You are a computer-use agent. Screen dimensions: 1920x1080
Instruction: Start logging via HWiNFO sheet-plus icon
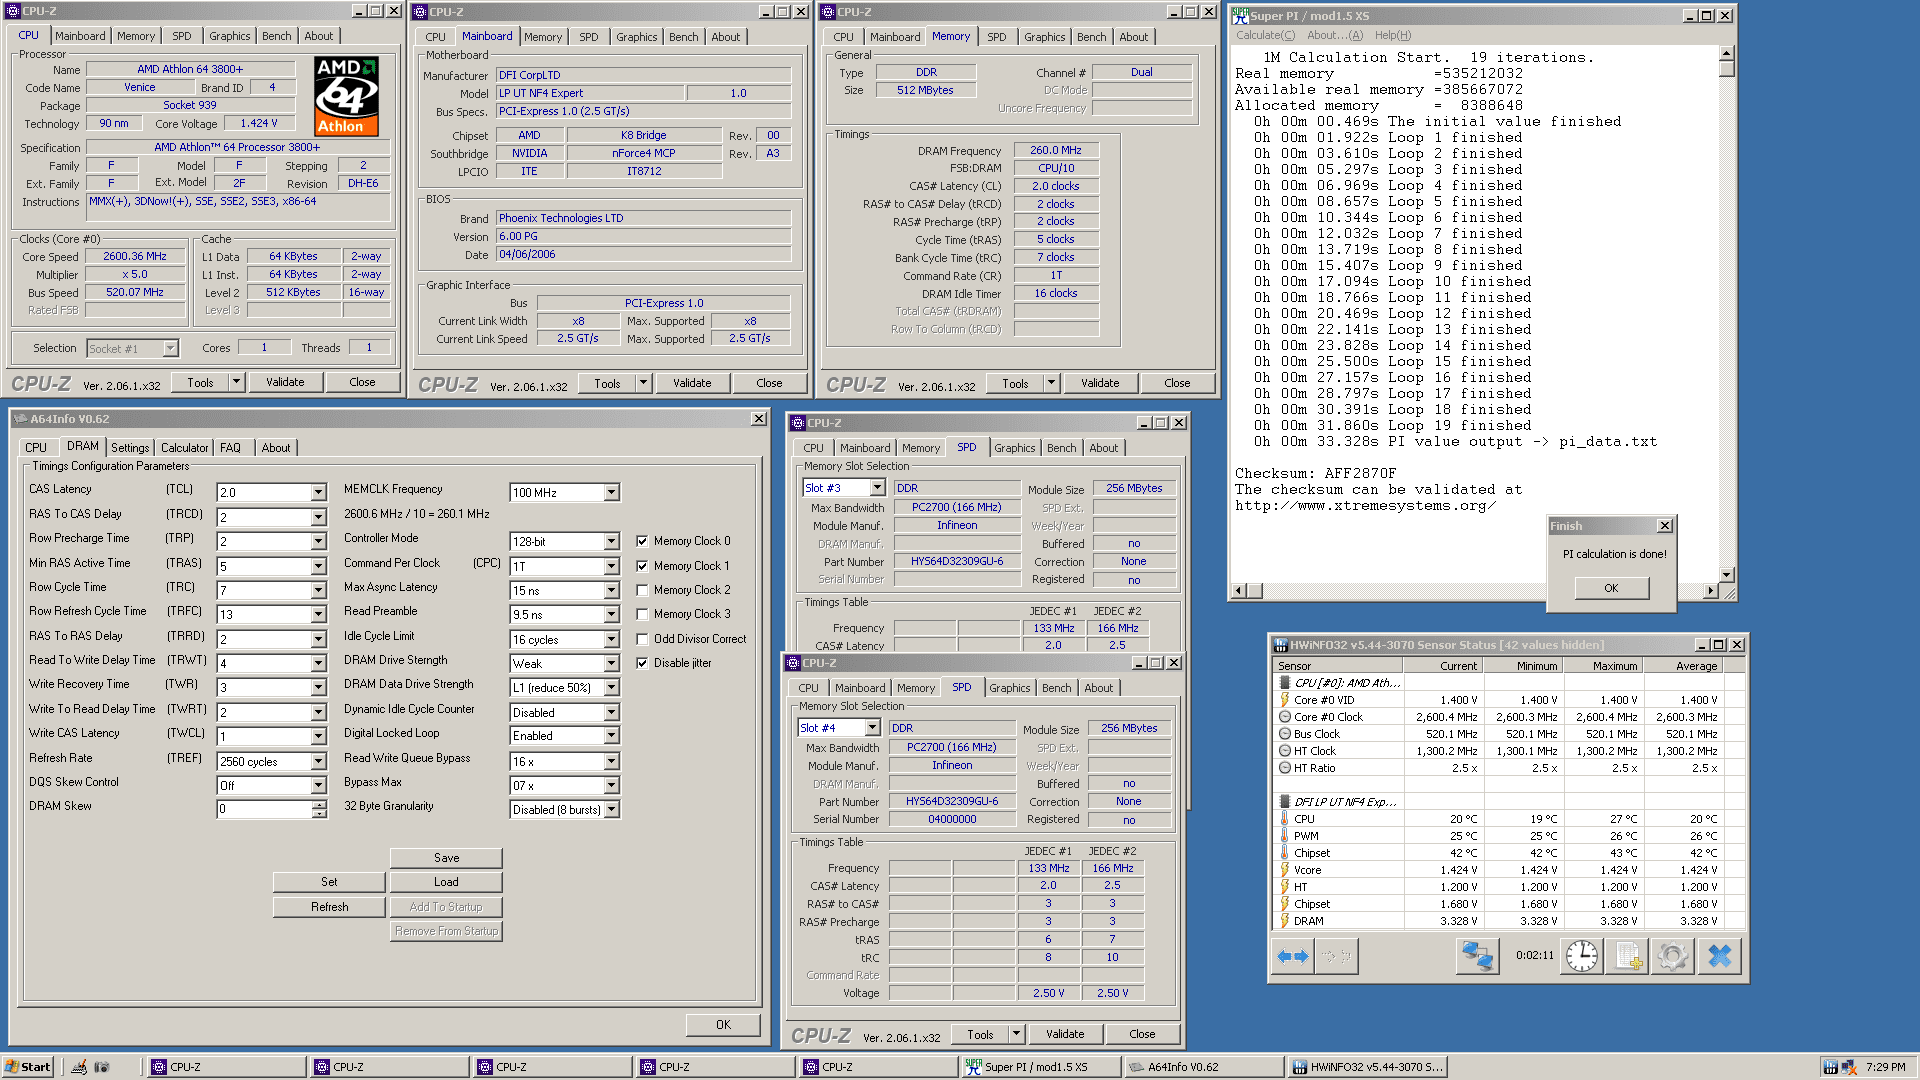pyautogui.click(x=1629, y=956)
